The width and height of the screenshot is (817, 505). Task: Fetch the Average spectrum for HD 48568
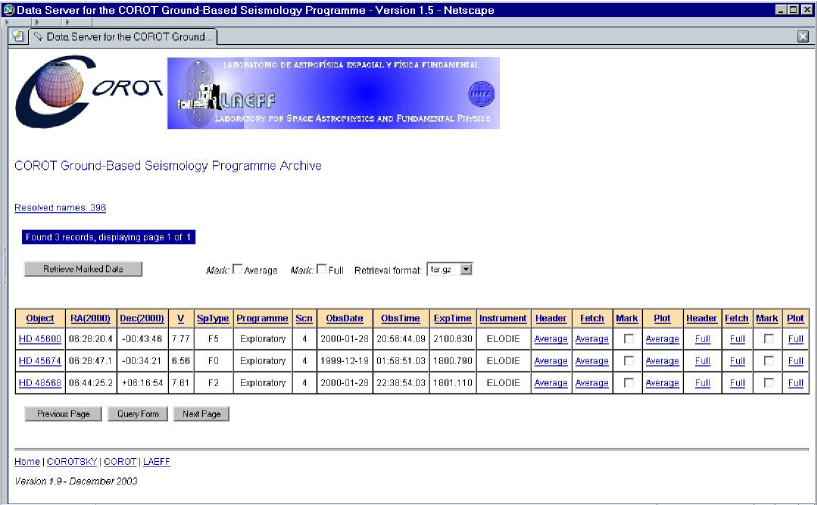(592, 383)
